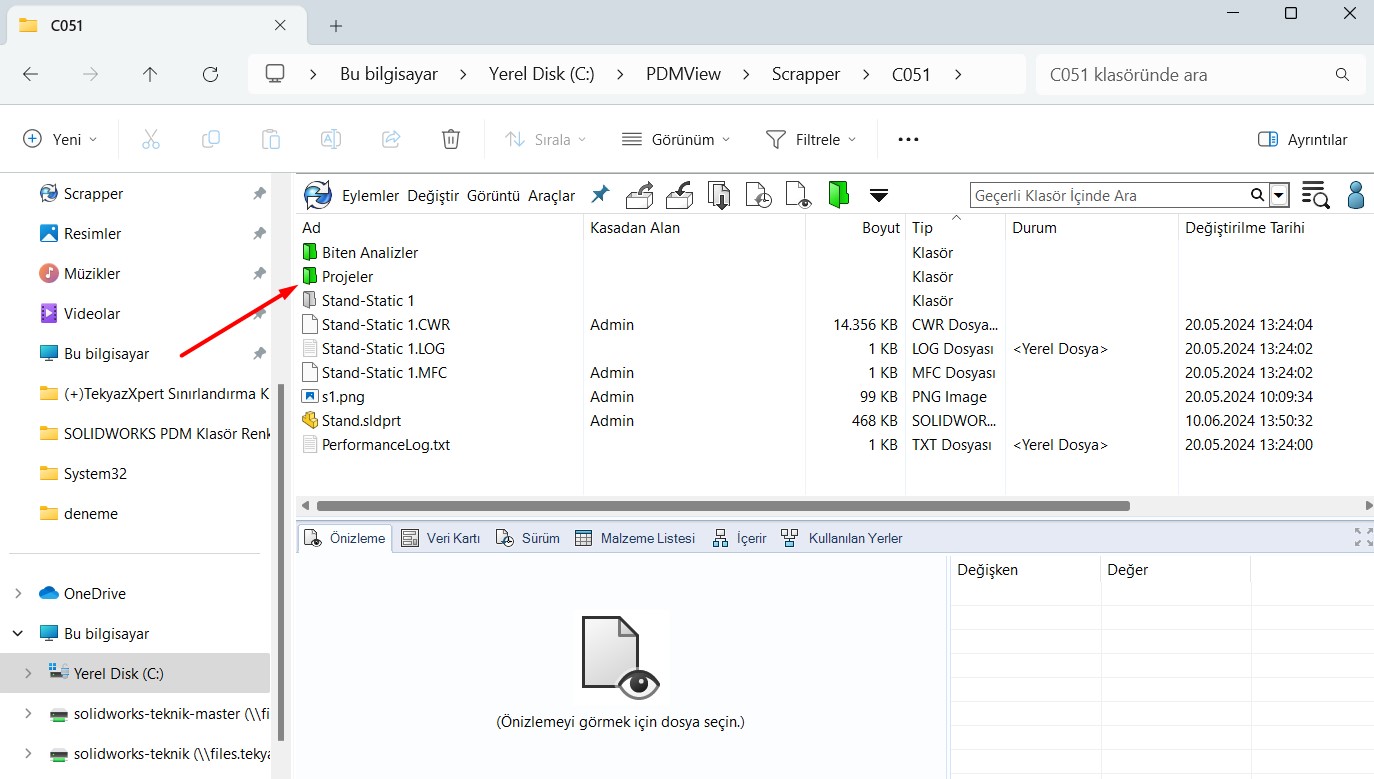Open the Araçlar menu

(x=552, y=195)
